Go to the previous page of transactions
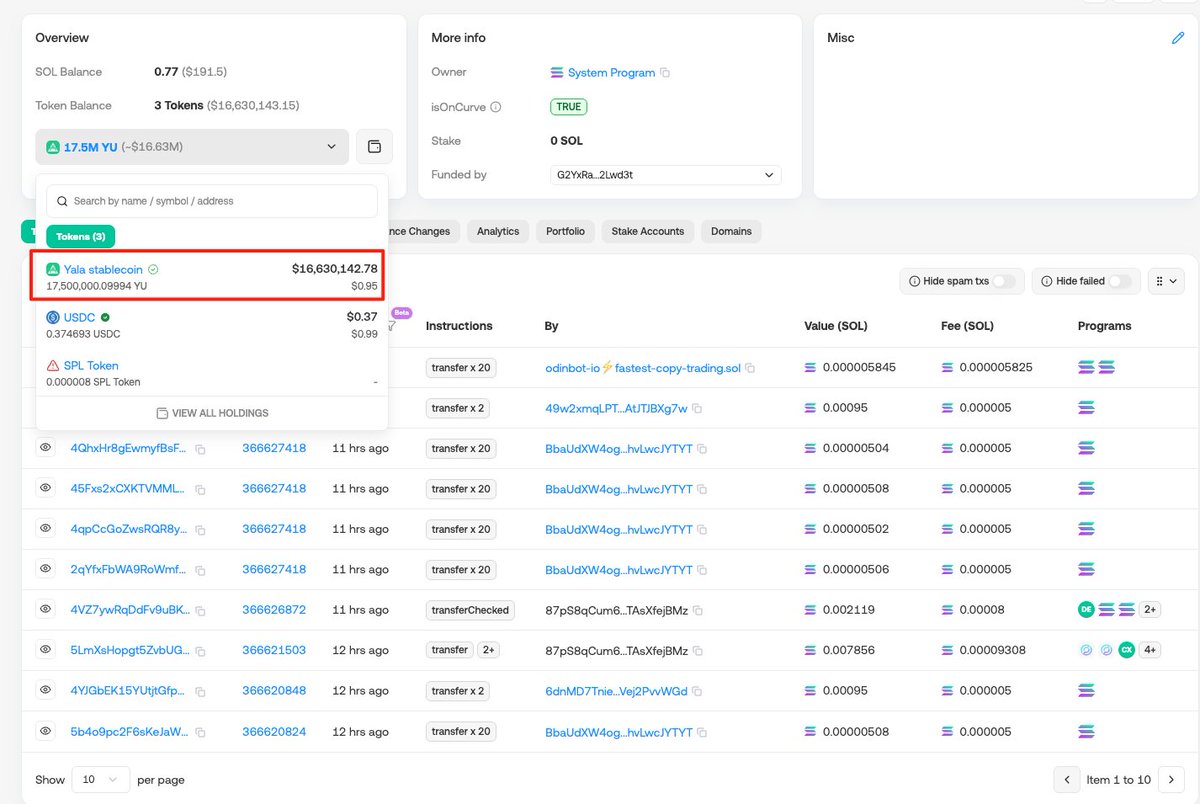 click(1067, 779)
